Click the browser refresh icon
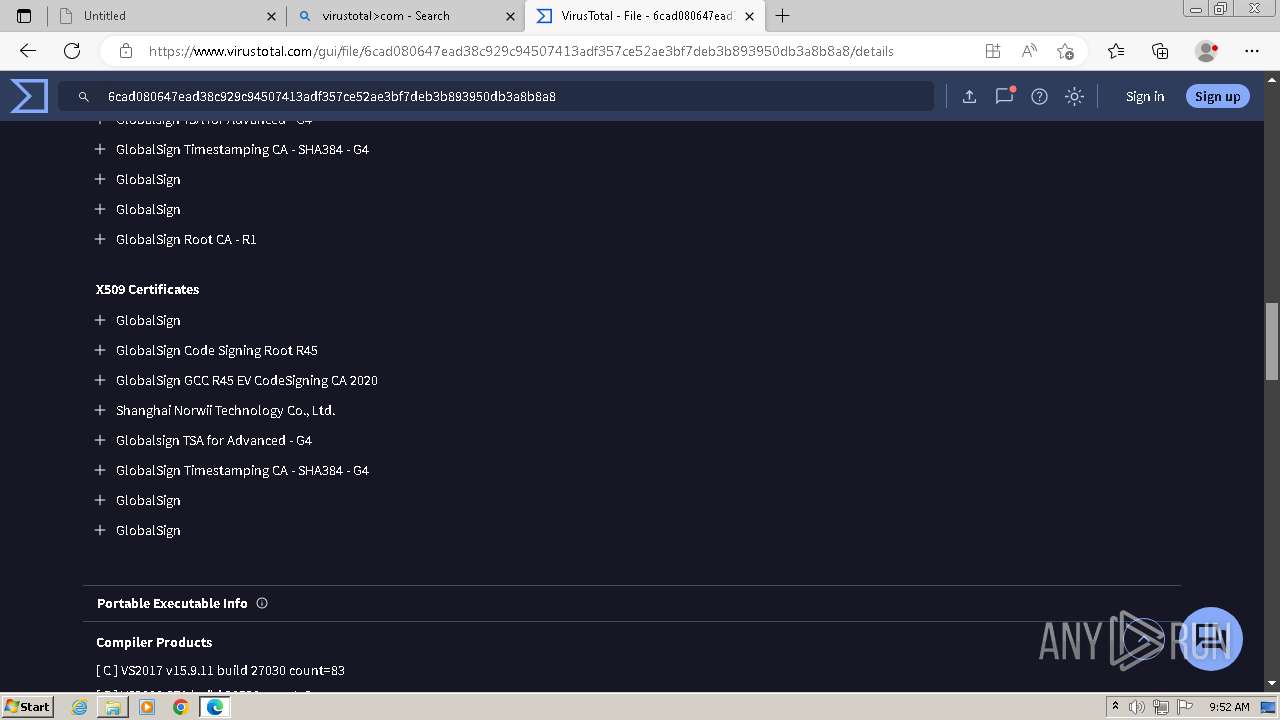 coord(72,51)
